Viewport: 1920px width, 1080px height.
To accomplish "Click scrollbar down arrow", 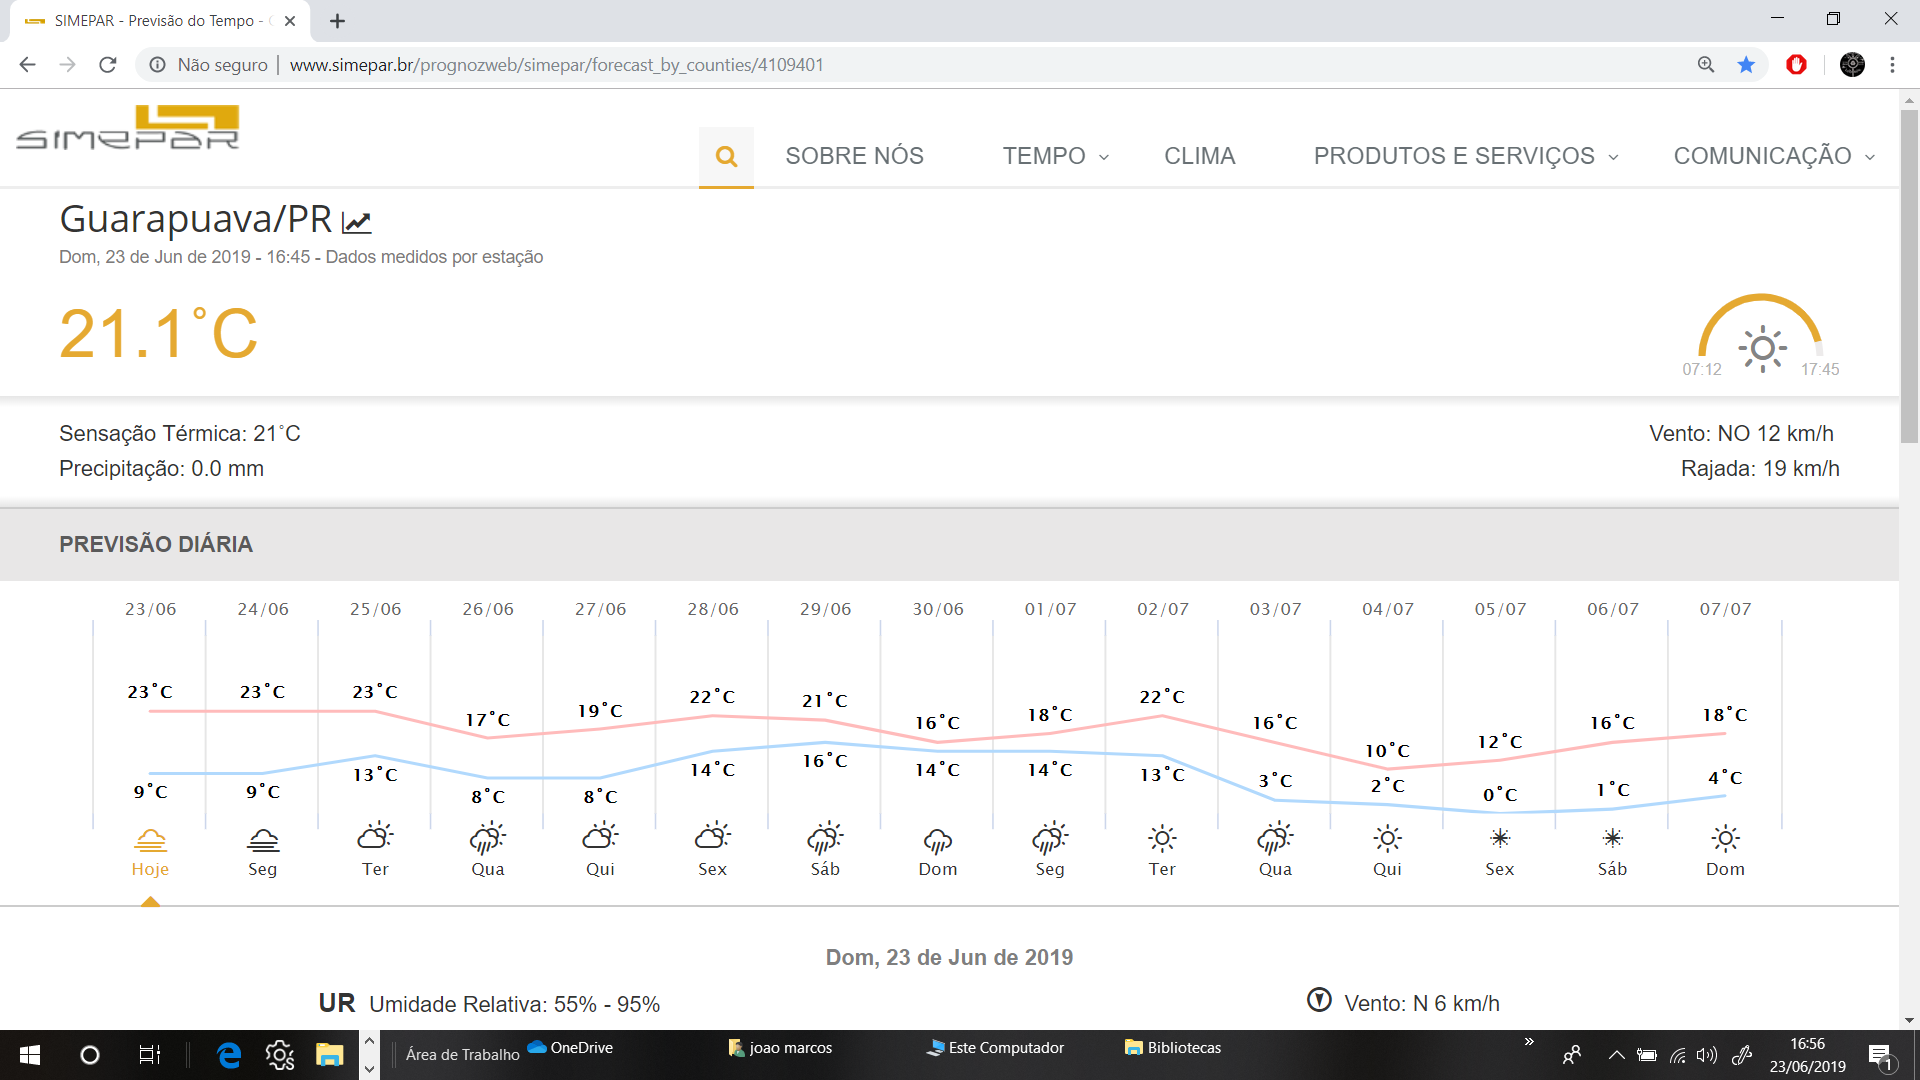I will click(1909, 1020).
